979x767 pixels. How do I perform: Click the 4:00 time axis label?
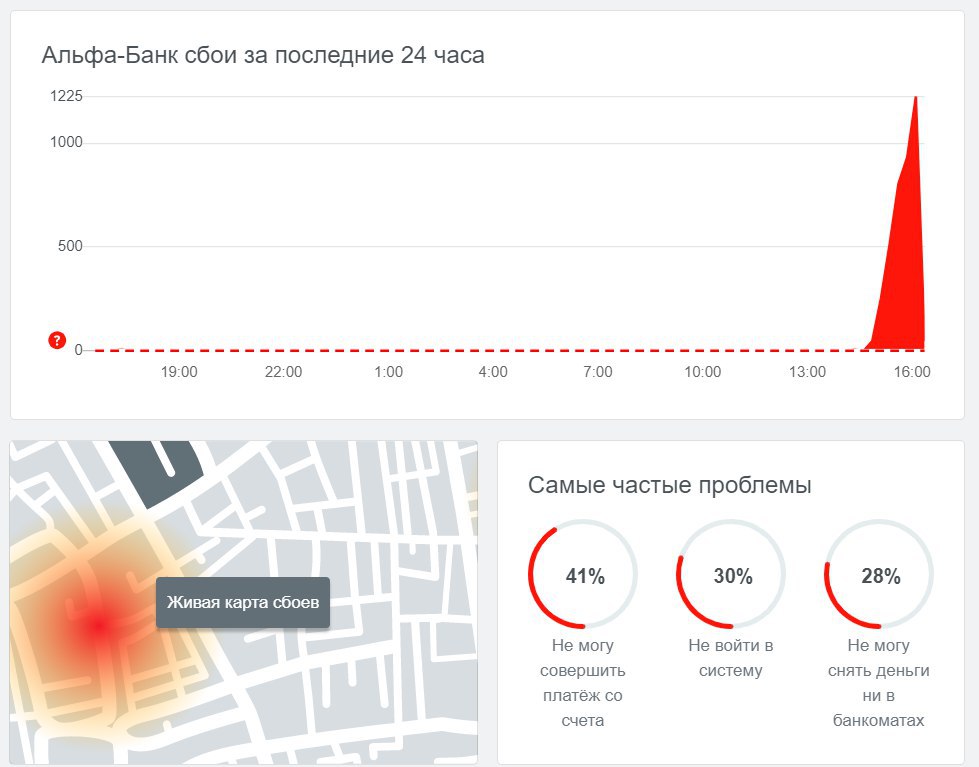click(493, 372)
